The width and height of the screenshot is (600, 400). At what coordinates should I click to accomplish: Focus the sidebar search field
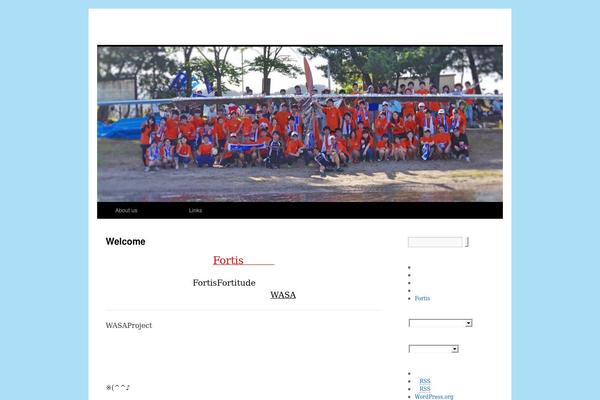tap(435, 242)
